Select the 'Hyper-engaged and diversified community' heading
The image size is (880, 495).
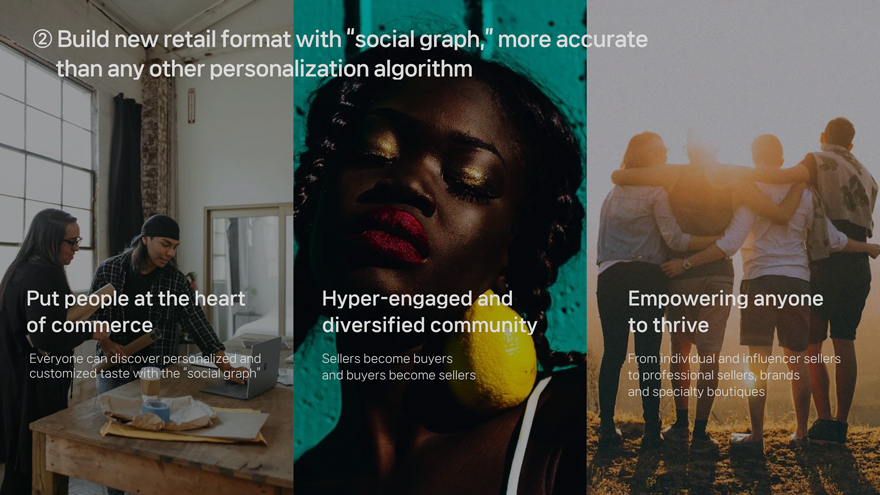(429, 311)
